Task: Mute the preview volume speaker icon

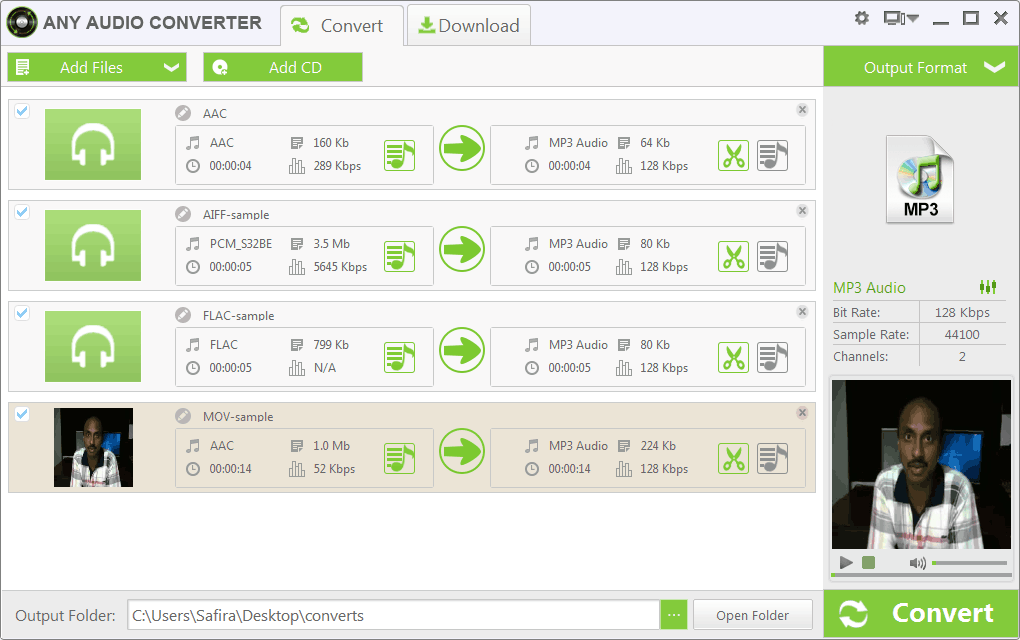Action: tap(917, 563)
